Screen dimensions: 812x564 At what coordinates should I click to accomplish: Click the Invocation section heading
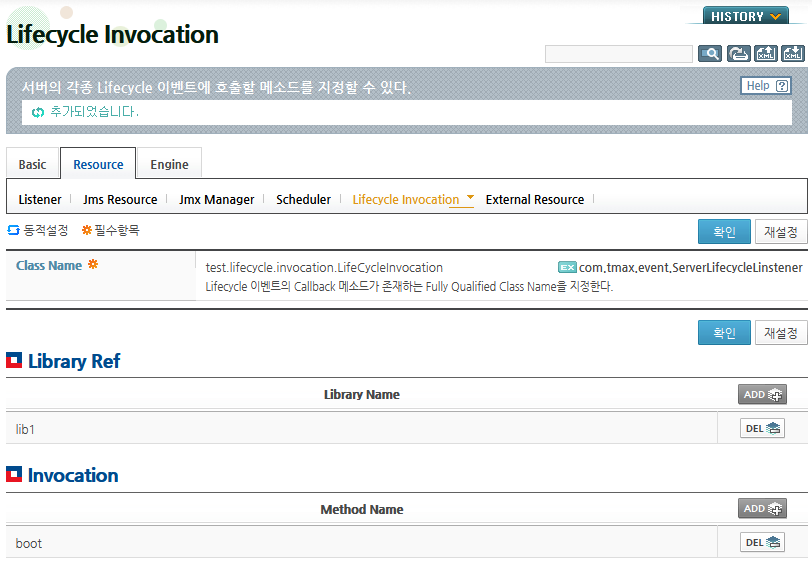pos(72,475)
